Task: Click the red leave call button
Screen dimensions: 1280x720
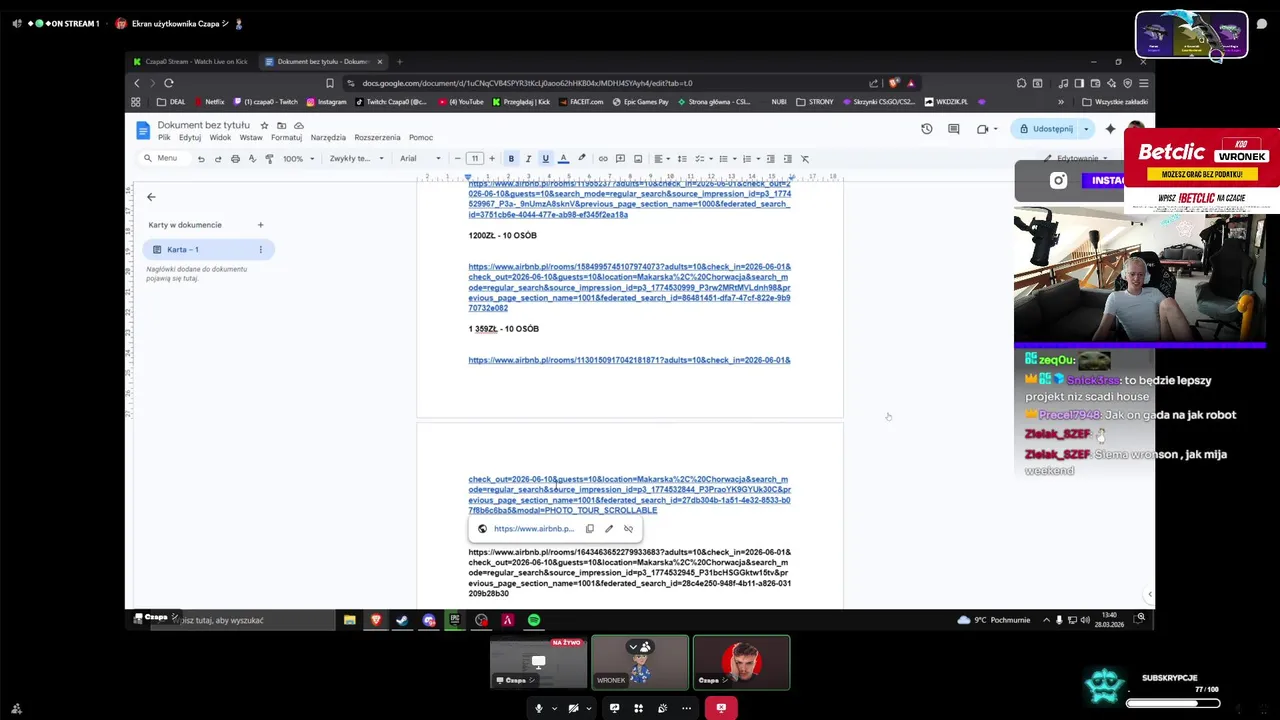Action: 721,708
